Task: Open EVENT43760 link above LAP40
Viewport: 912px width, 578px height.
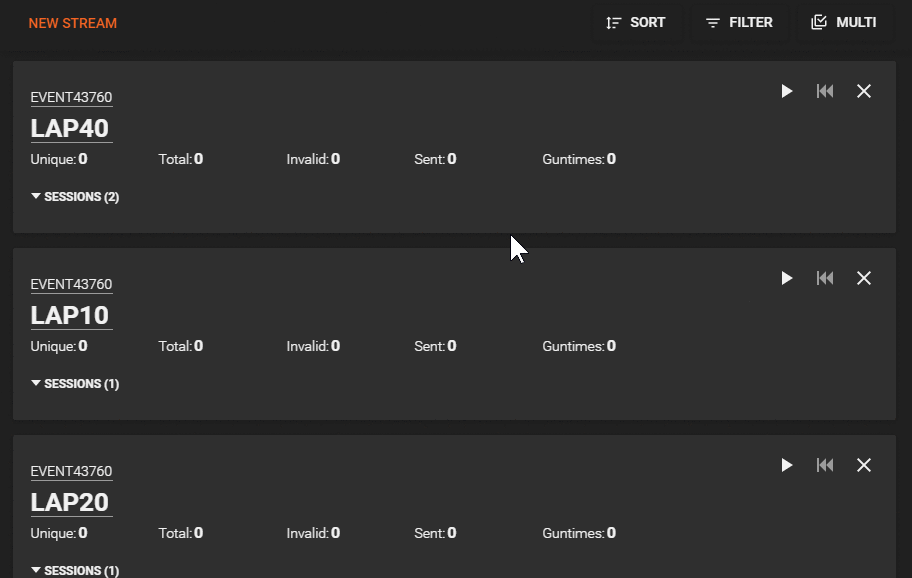Action: (x=71, y=97)
